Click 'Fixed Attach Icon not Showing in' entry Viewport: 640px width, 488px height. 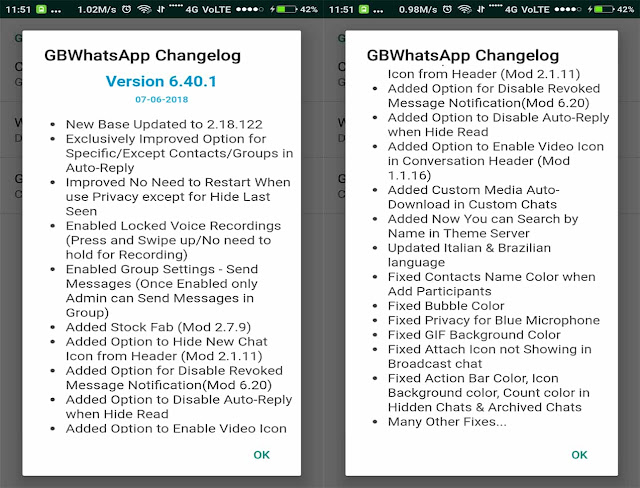[489, 349]
